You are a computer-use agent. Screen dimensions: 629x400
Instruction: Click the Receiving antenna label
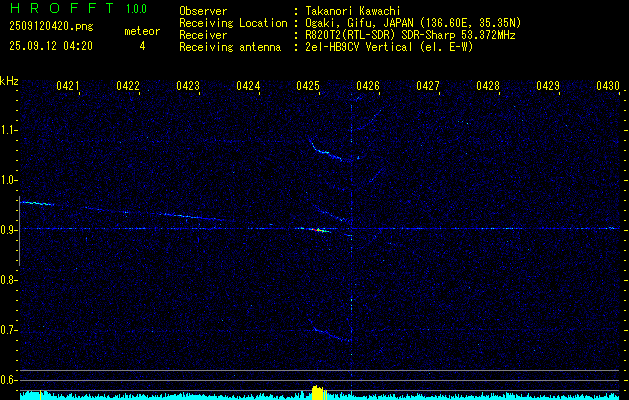pyautogui.click(x=230, y=47)
